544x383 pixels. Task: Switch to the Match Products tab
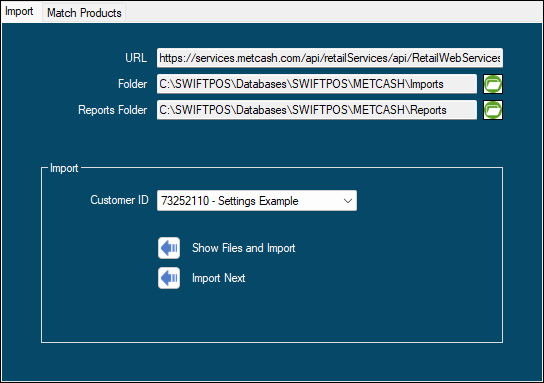click(84, 13)
